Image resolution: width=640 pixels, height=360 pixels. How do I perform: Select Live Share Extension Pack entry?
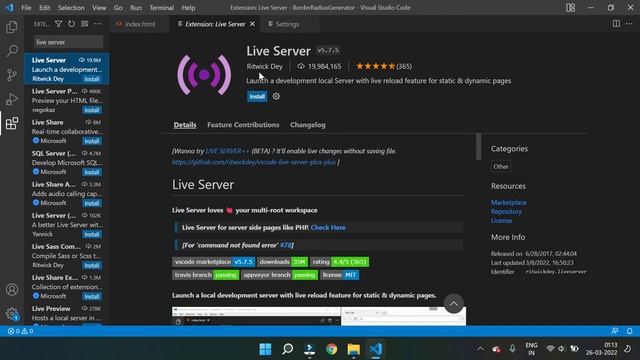click(x=67, y=287)
